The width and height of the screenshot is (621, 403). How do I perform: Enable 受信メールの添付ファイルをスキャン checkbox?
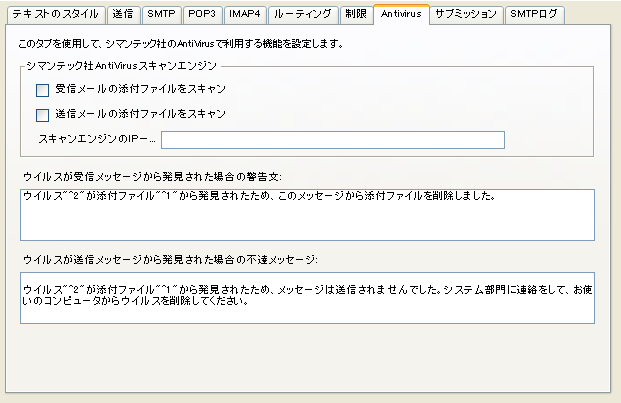pyautogui.click(x=42, y=90)
